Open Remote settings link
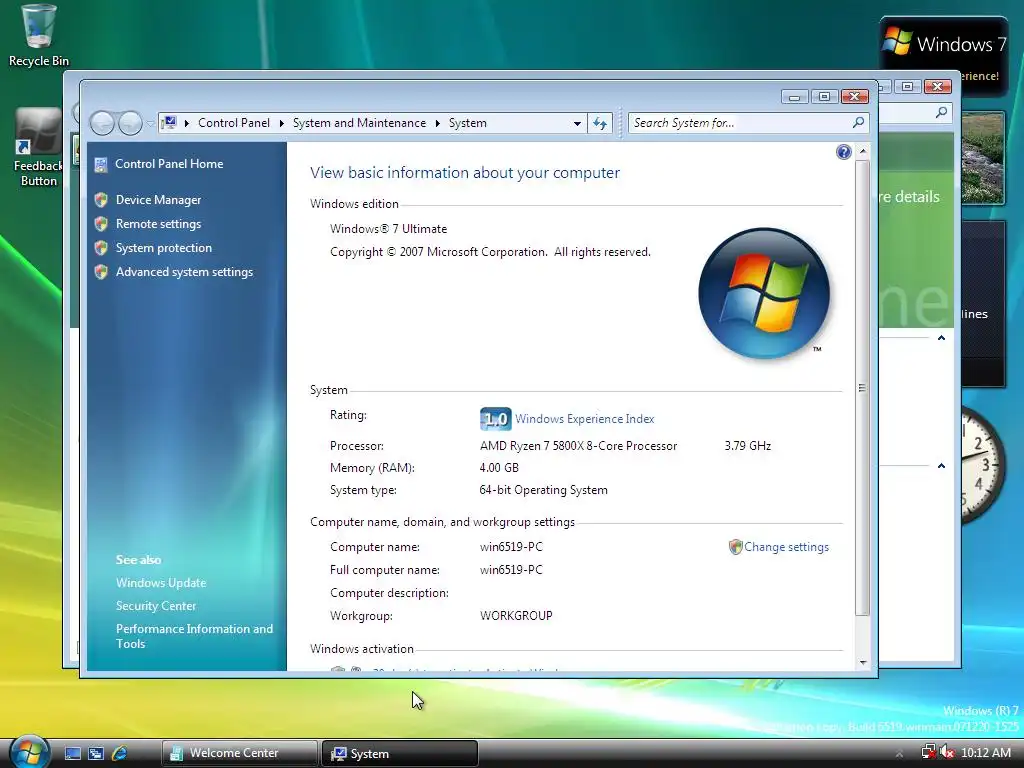 [158, 224]
